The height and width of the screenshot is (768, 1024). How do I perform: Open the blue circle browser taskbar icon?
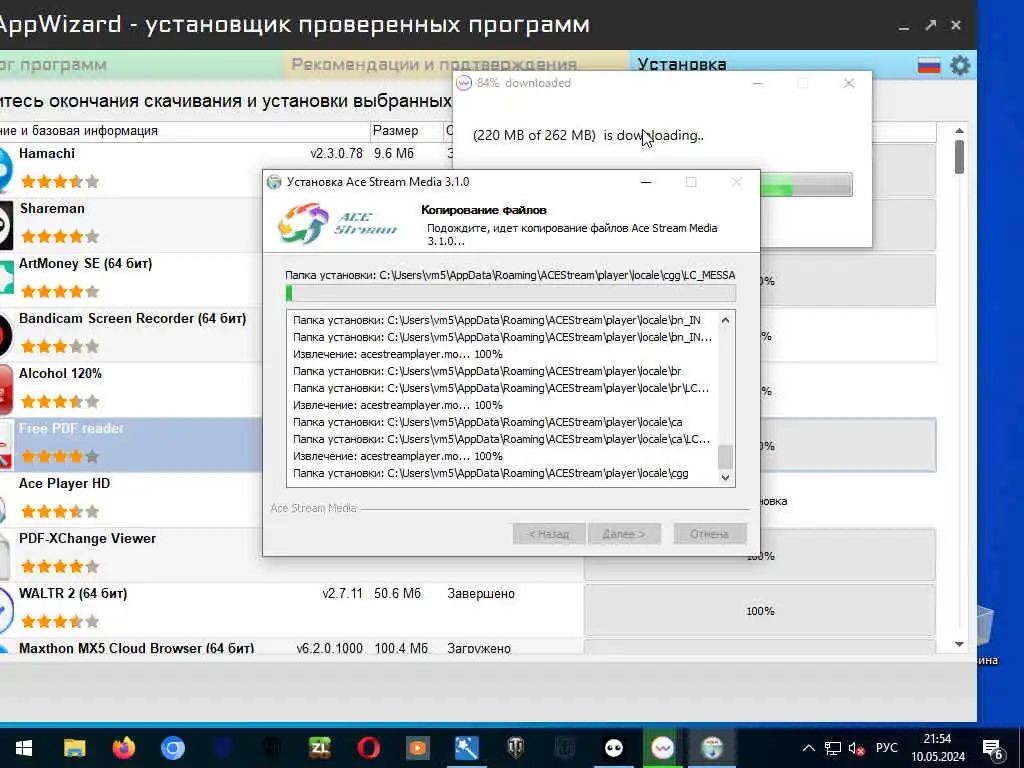coord(172,748)
